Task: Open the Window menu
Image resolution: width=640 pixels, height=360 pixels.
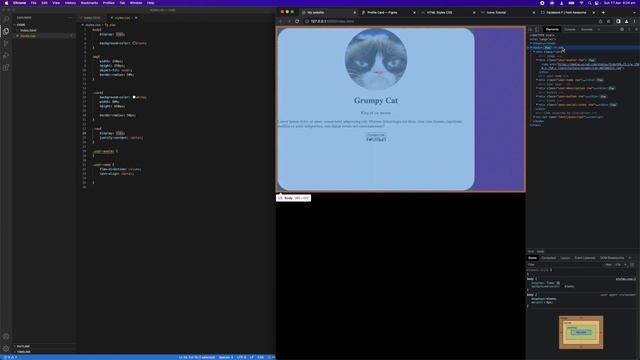Action: click(x=136, y=3)
